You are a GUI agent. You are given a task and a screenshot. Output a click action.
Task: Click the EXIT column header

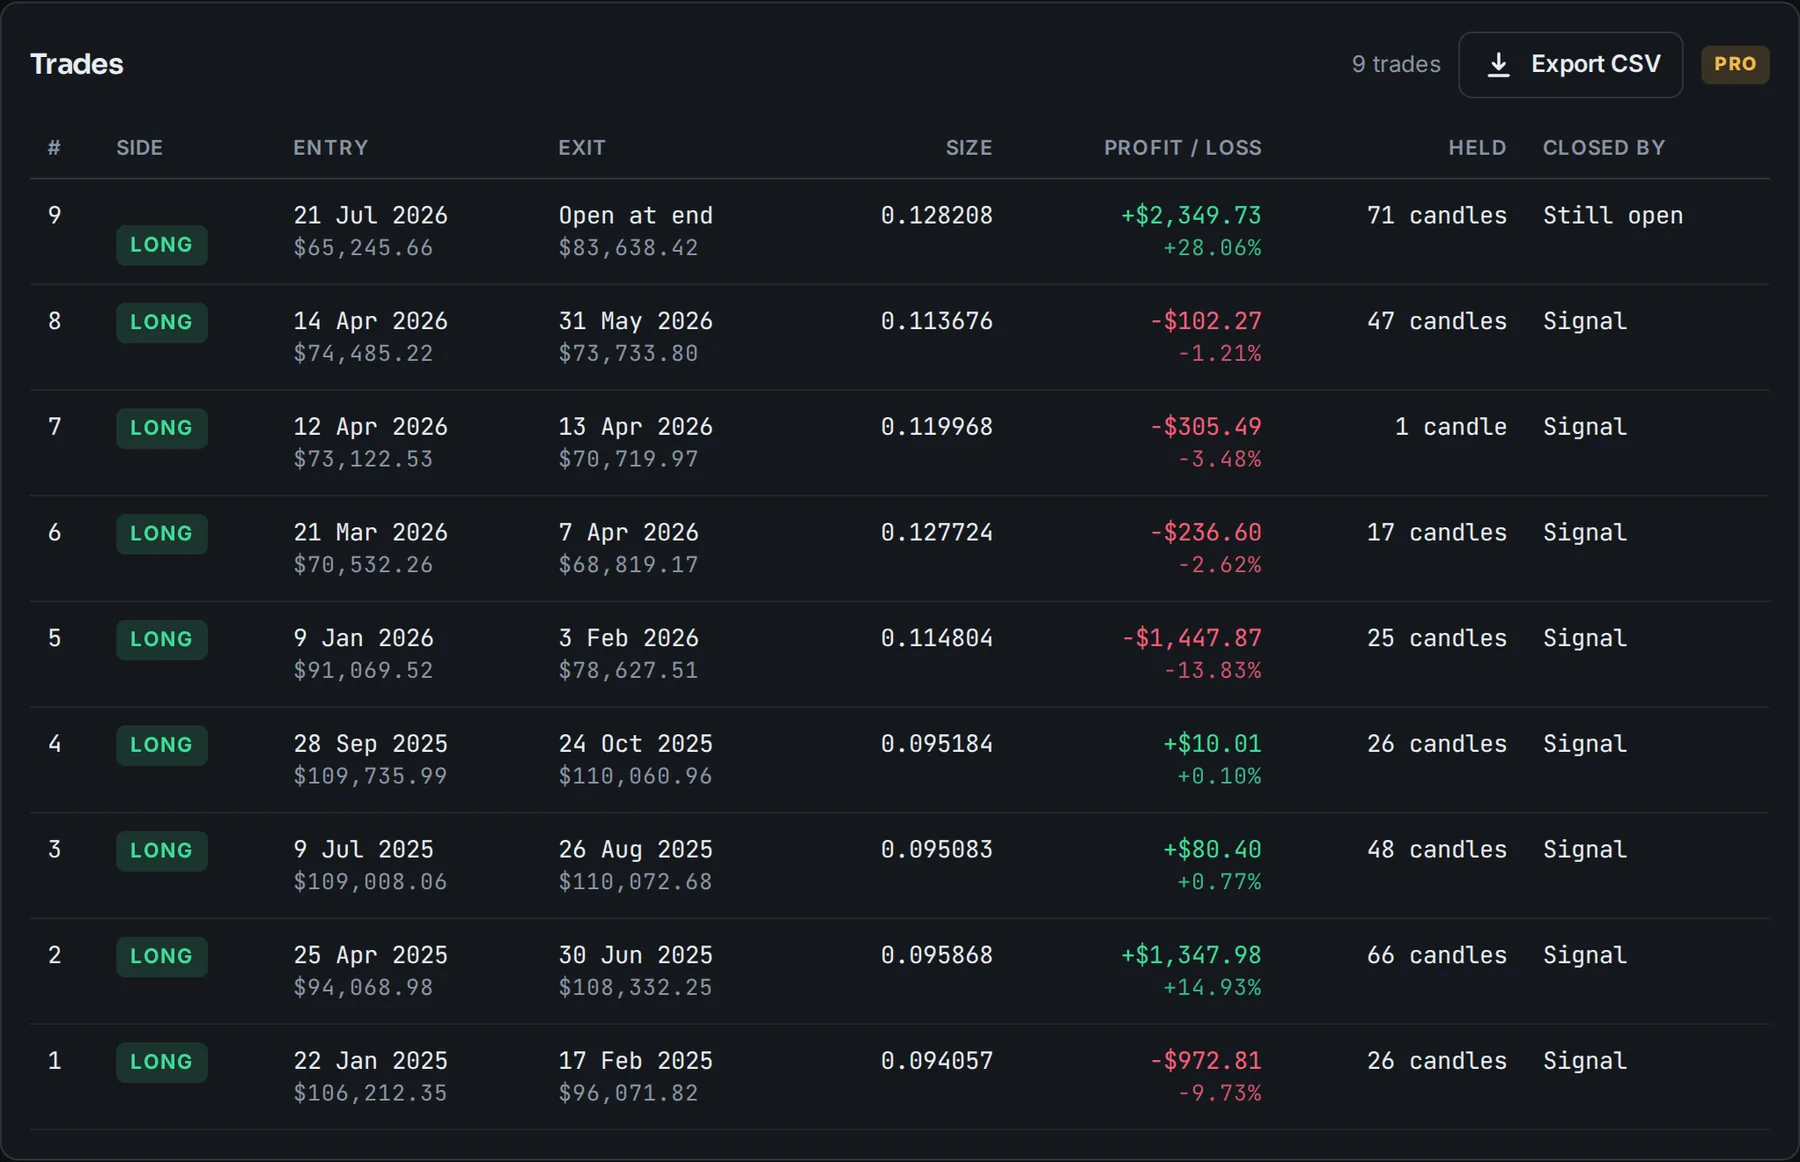(x=581, y=148)
